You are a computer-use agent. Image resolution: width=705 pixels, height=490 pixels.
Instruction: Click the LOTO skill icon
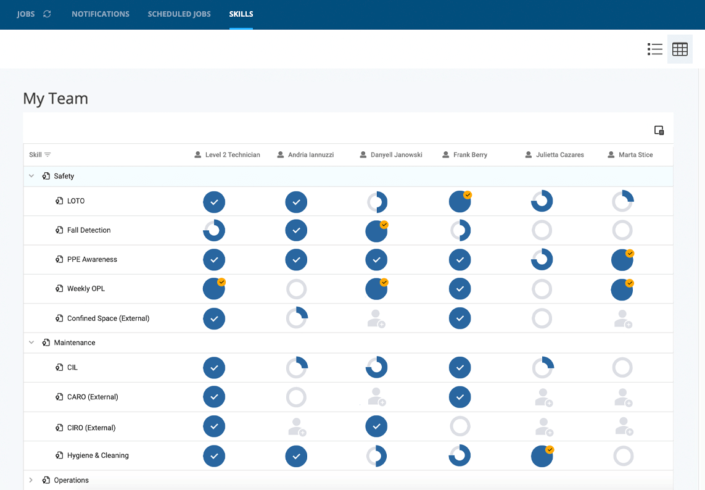coord(59,202)
